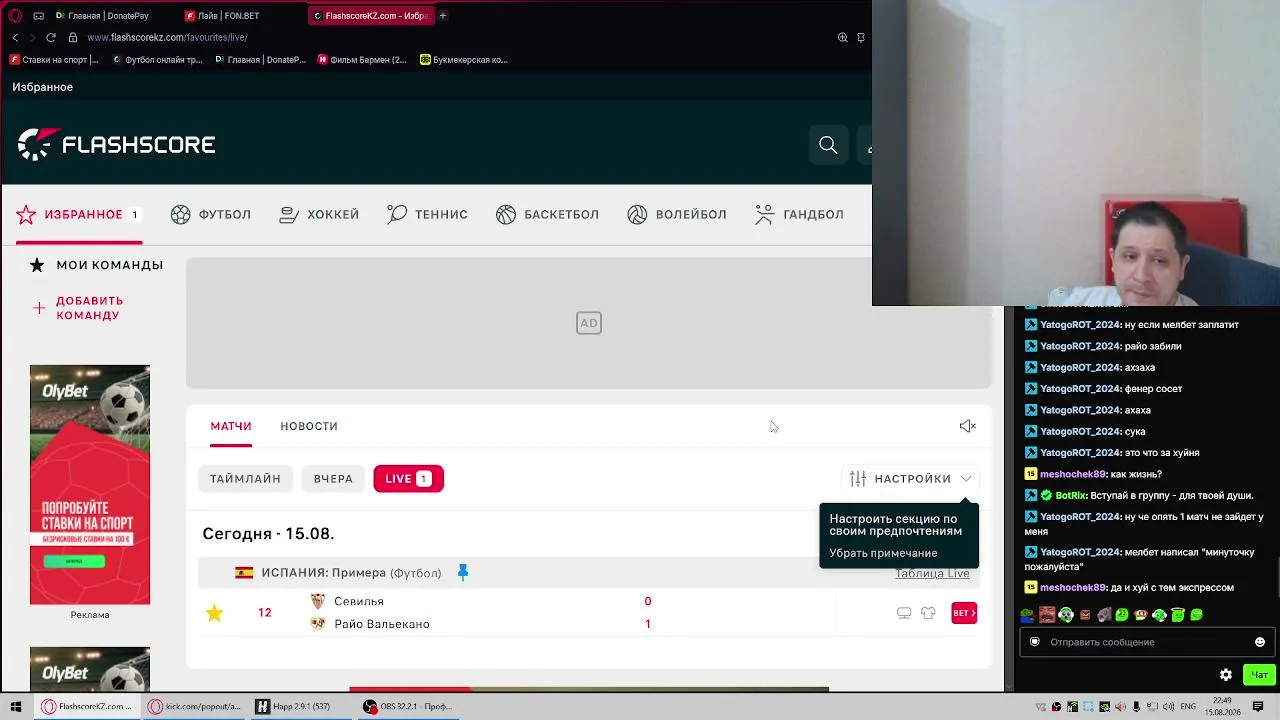Switch to the Новости tab
1280x720 pixels.
click(309, 426)
